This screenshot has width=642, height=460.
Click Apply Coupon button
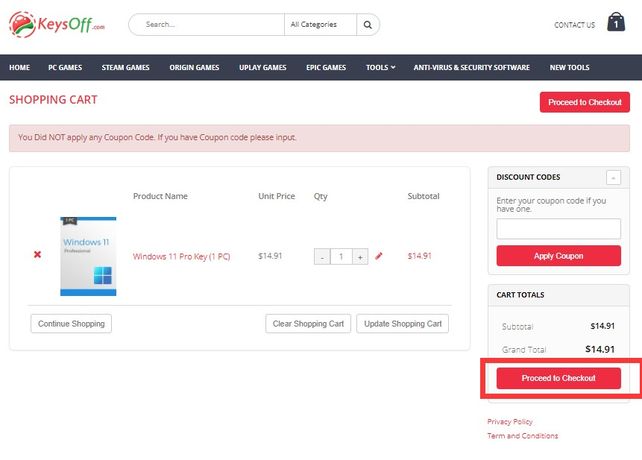(558, 256)
